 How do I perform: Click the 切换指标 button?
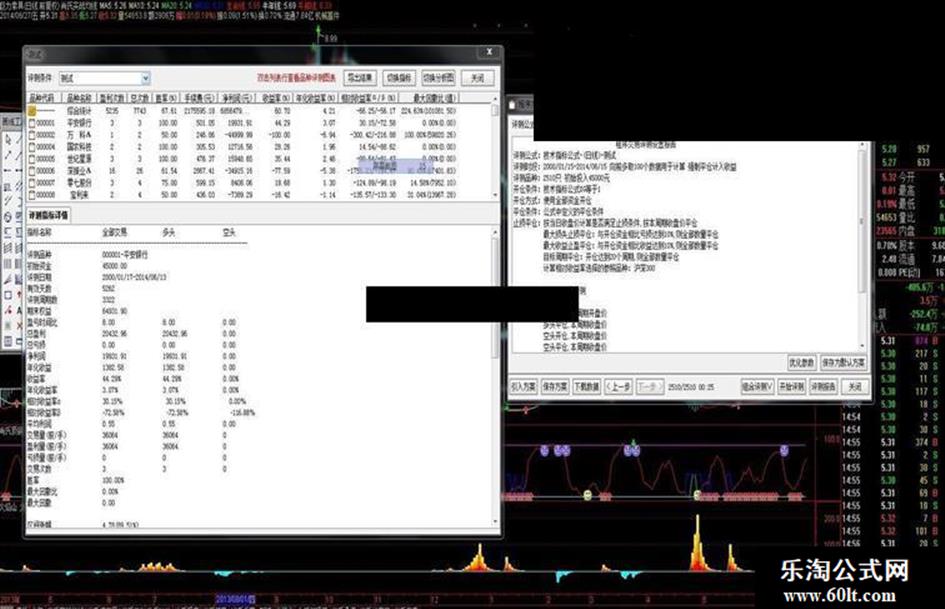[399, 78]
